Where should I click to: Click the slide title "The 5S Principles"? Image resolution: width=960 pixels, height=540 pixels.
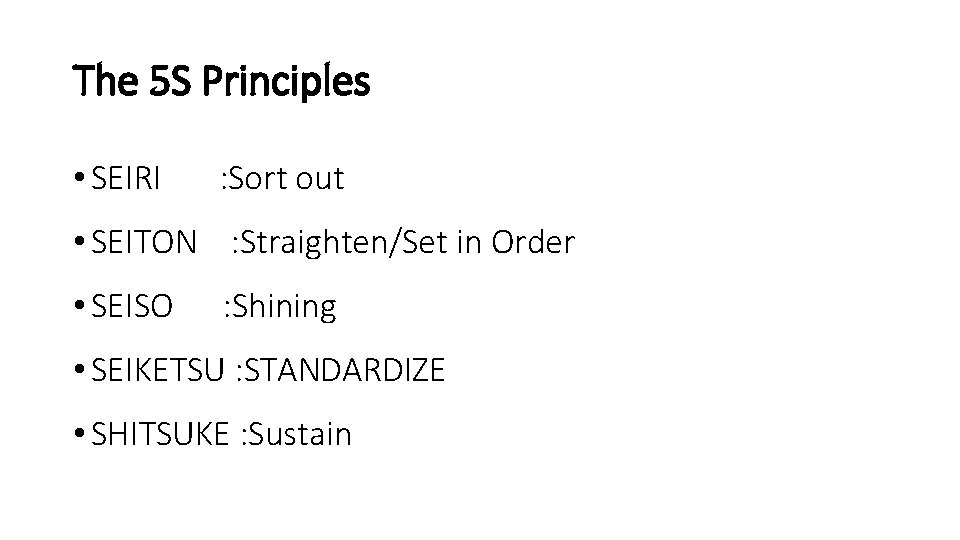221,82
